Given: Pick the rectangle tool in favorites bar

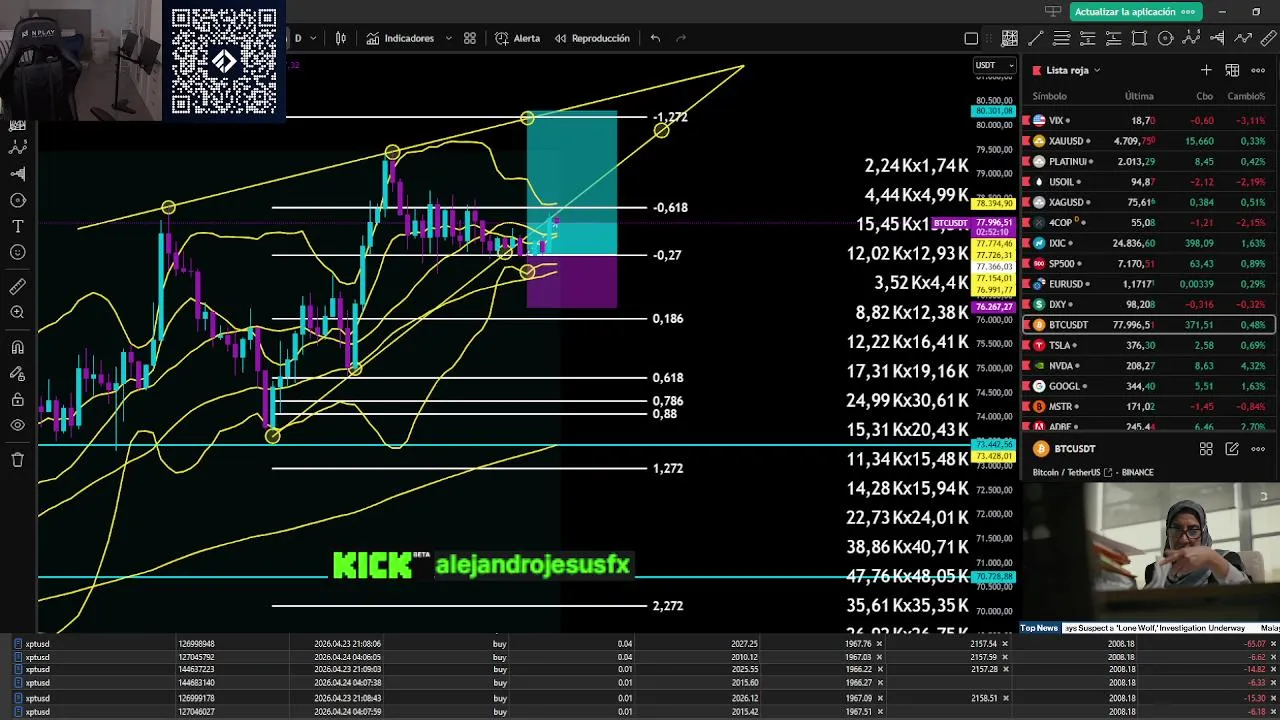Looking at the screenshot, I should (x=1139, y=39).
